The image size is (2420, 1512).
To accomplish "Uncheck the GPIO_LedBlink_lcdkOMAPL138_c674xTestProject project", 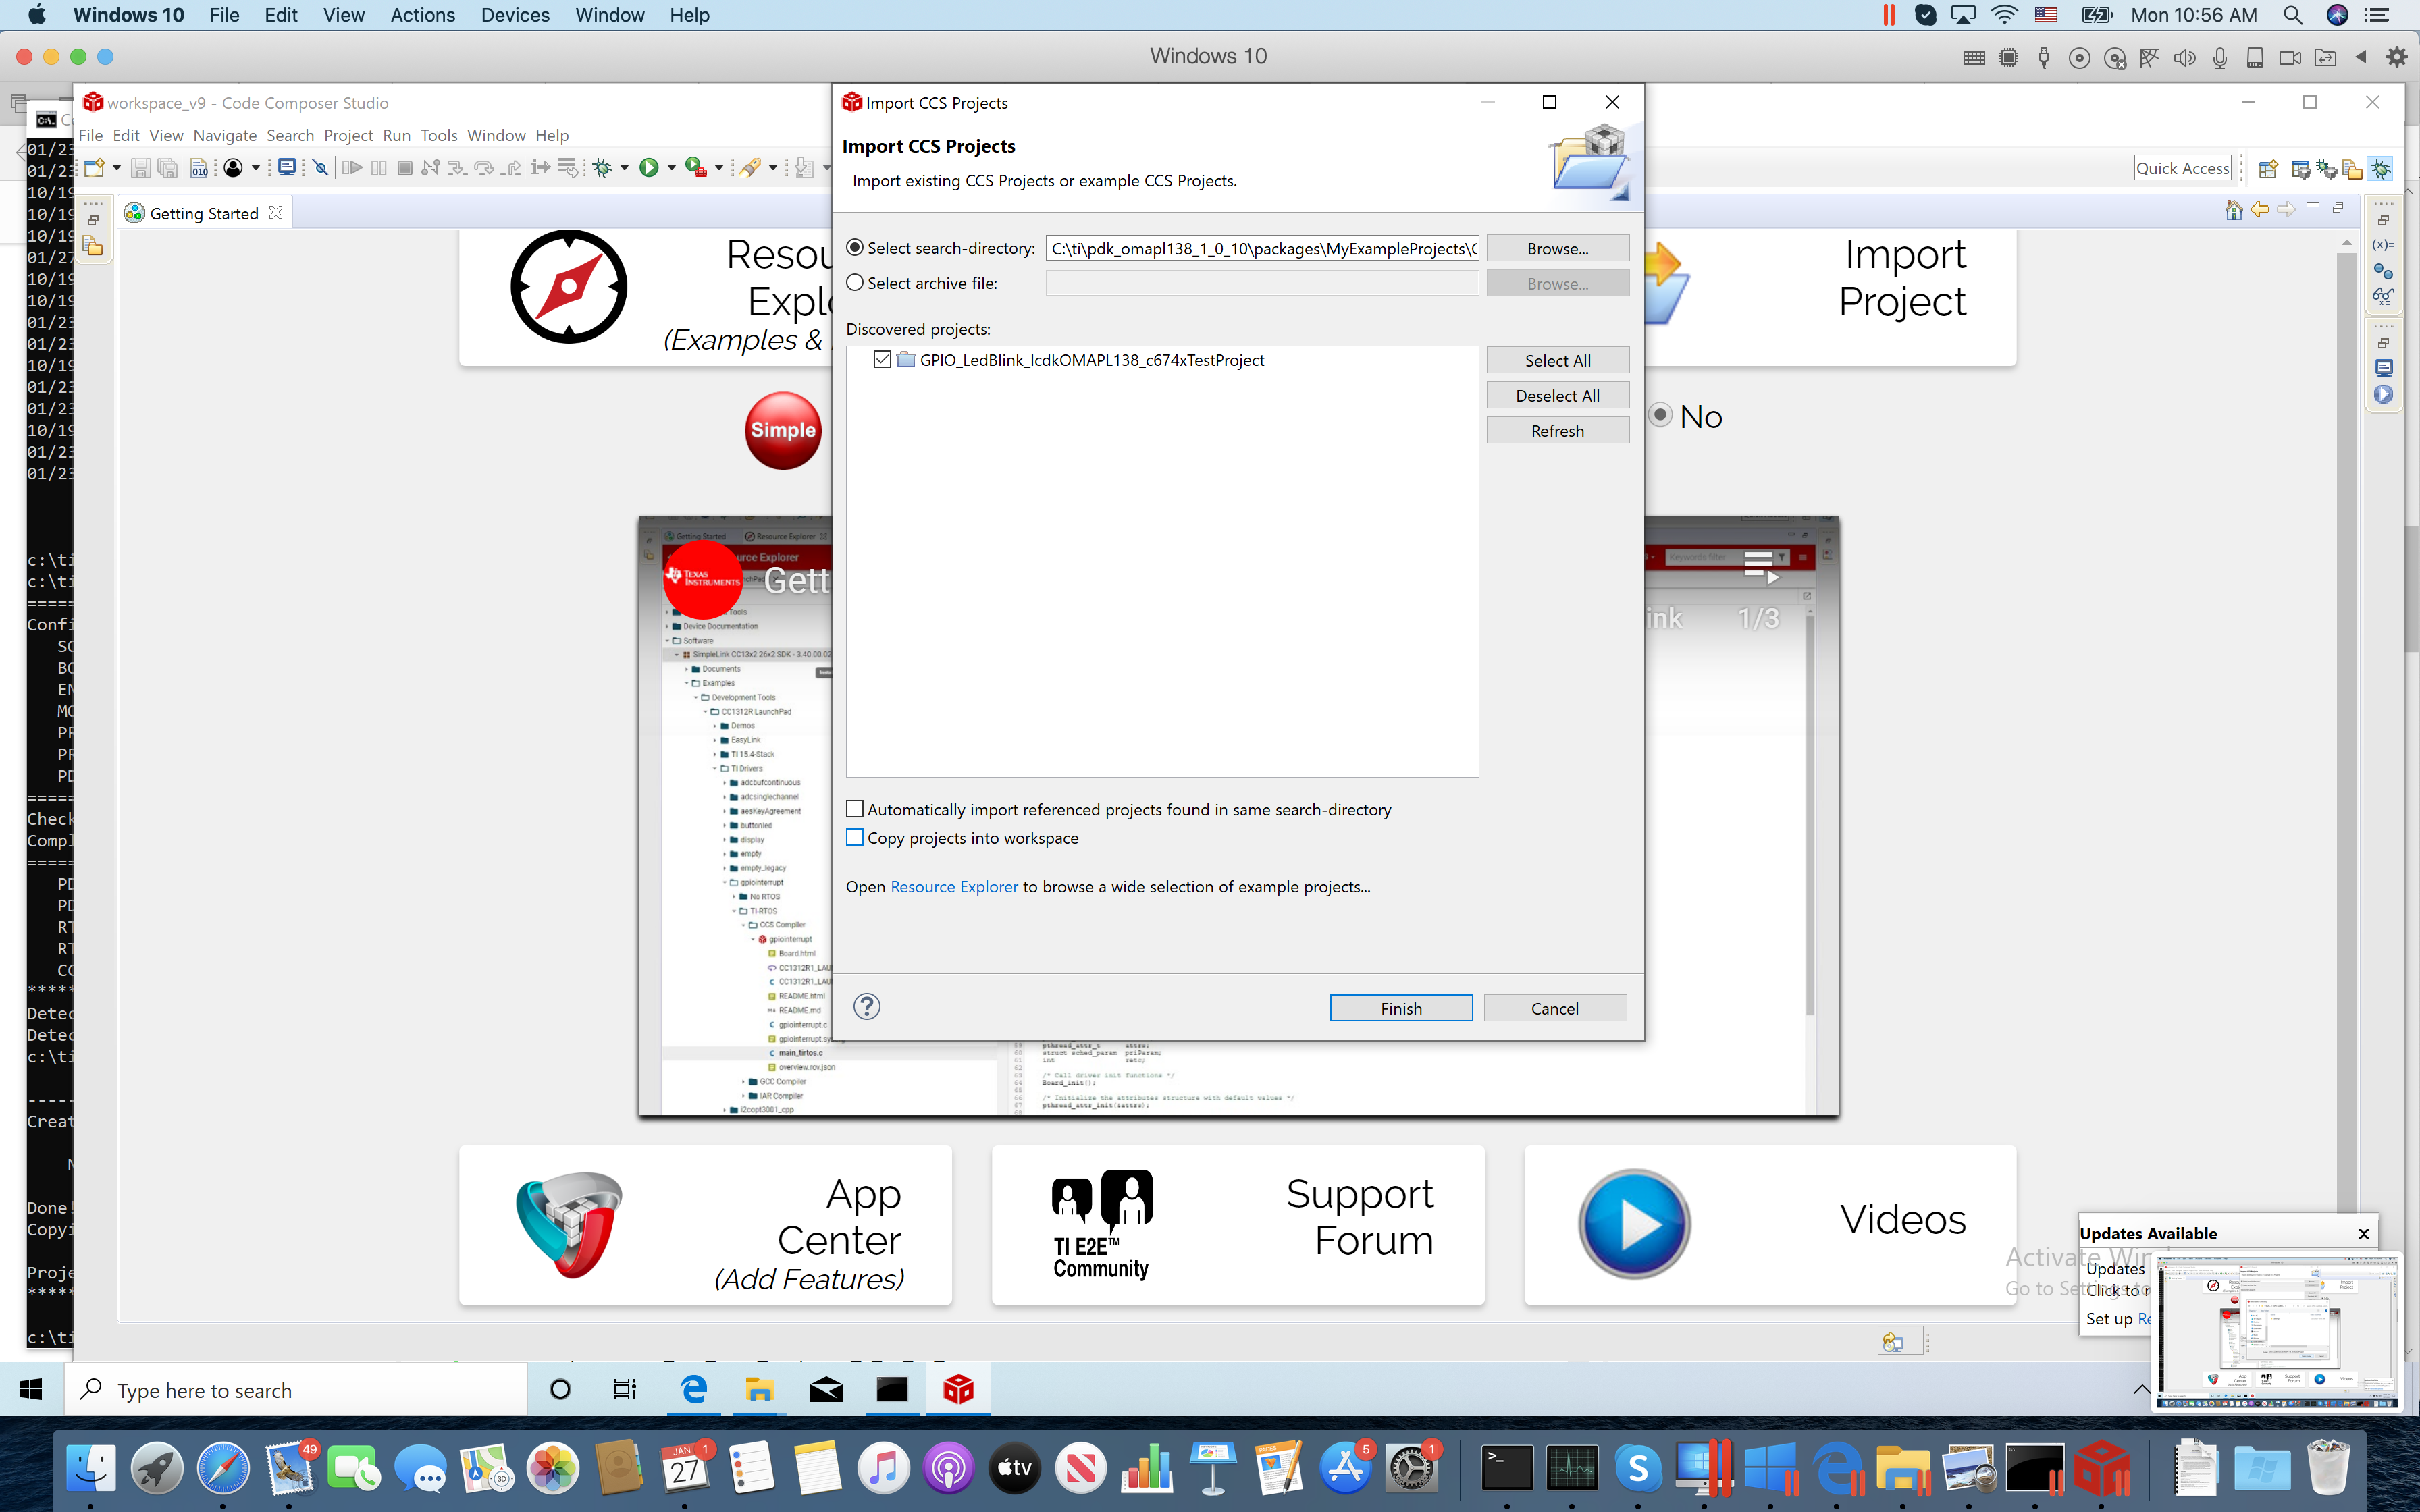I will point(882,360).
